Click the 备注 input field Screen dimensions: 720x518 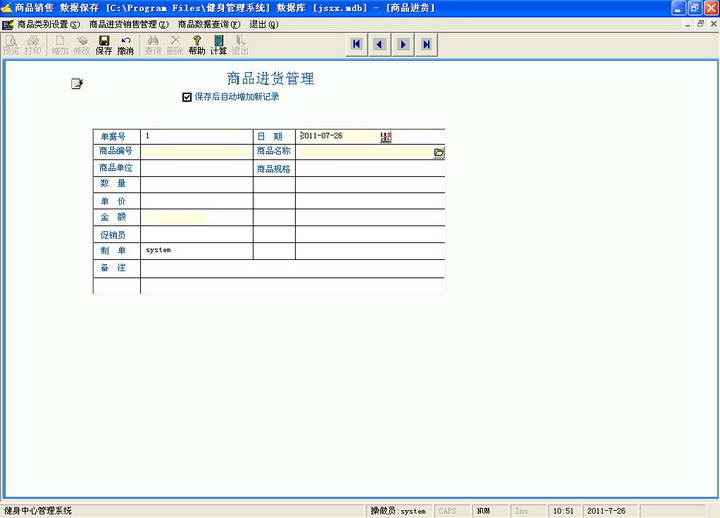click(x=293, y=268)
